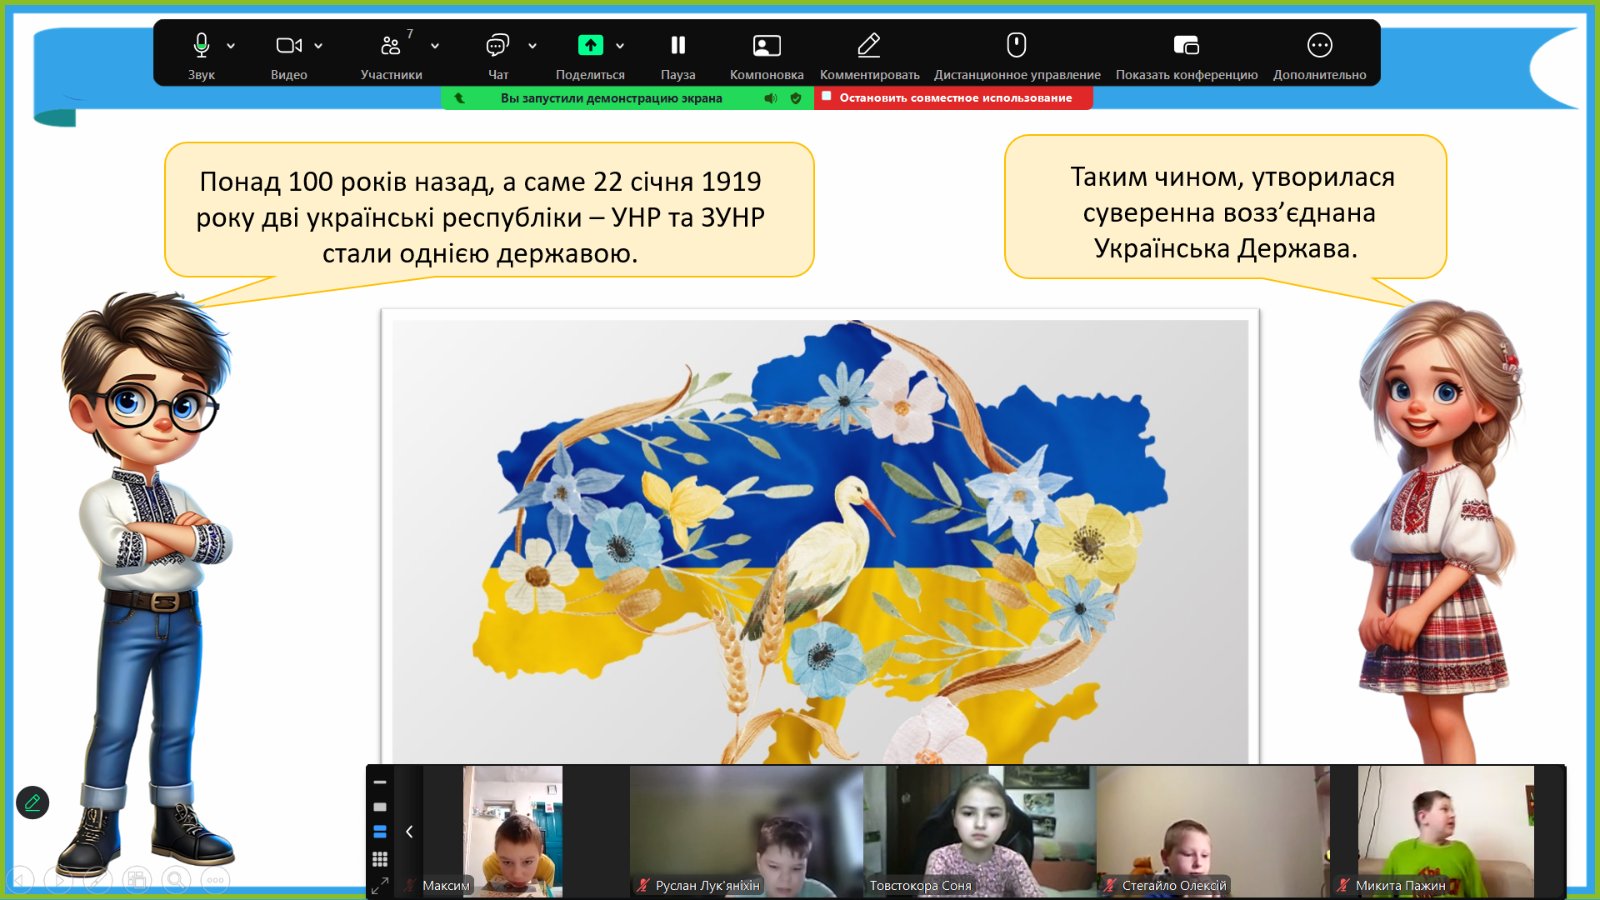The image size is (1600, 900).
Task: Expand the arrow beside Участники
Action: click(x=435, y=46)
